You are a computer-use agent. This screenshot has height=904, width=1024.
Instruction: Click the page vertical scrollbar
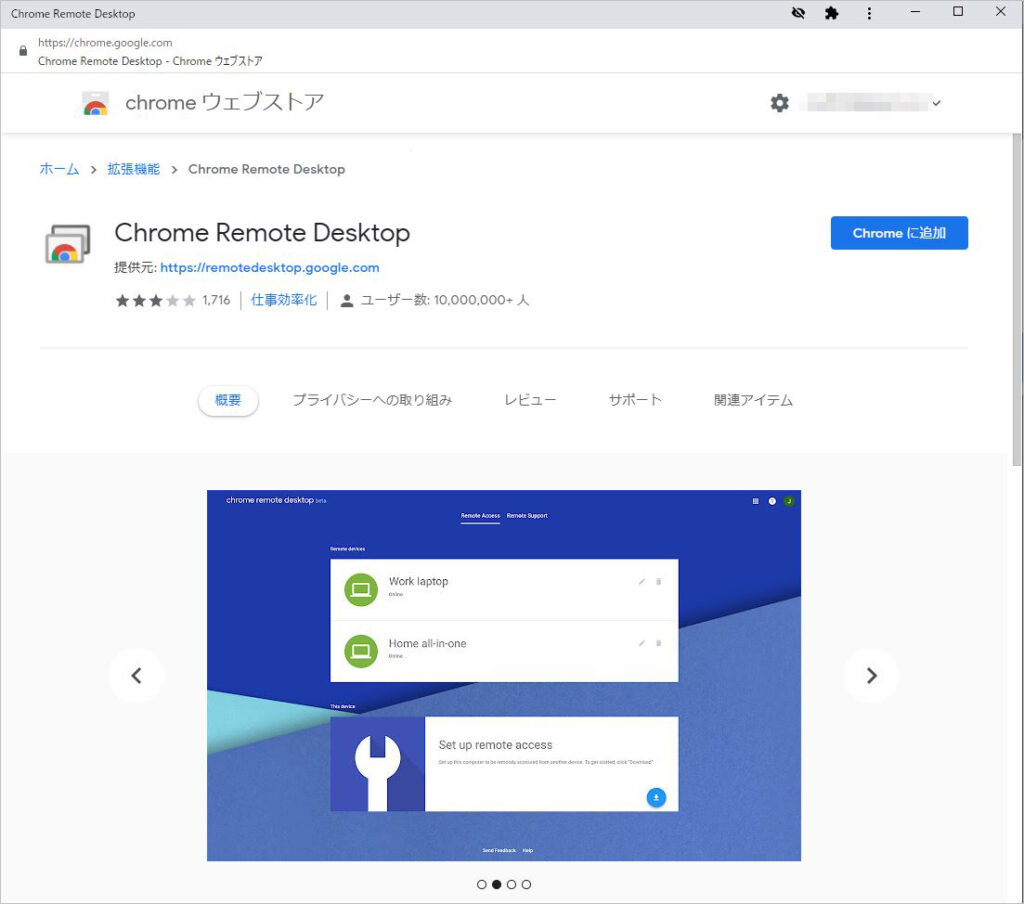1016,300
